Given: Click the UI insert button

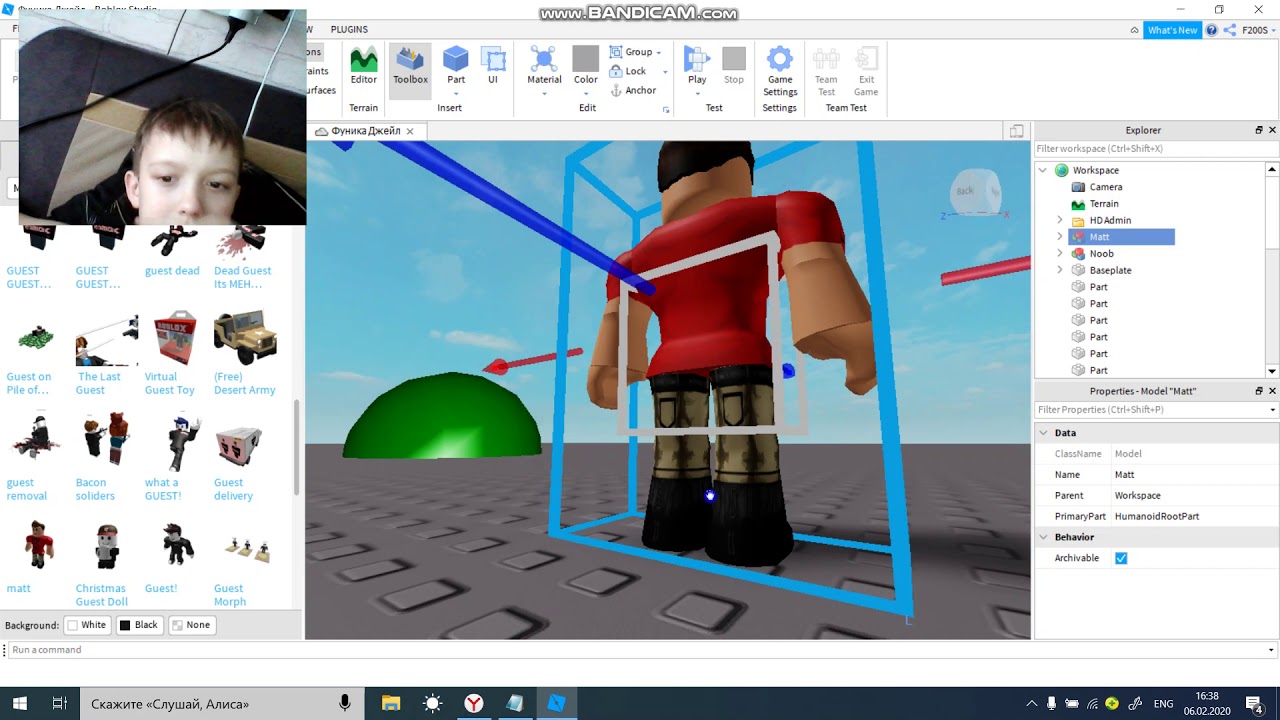Looking at the screenshot, I should click(x=493, y=66).
